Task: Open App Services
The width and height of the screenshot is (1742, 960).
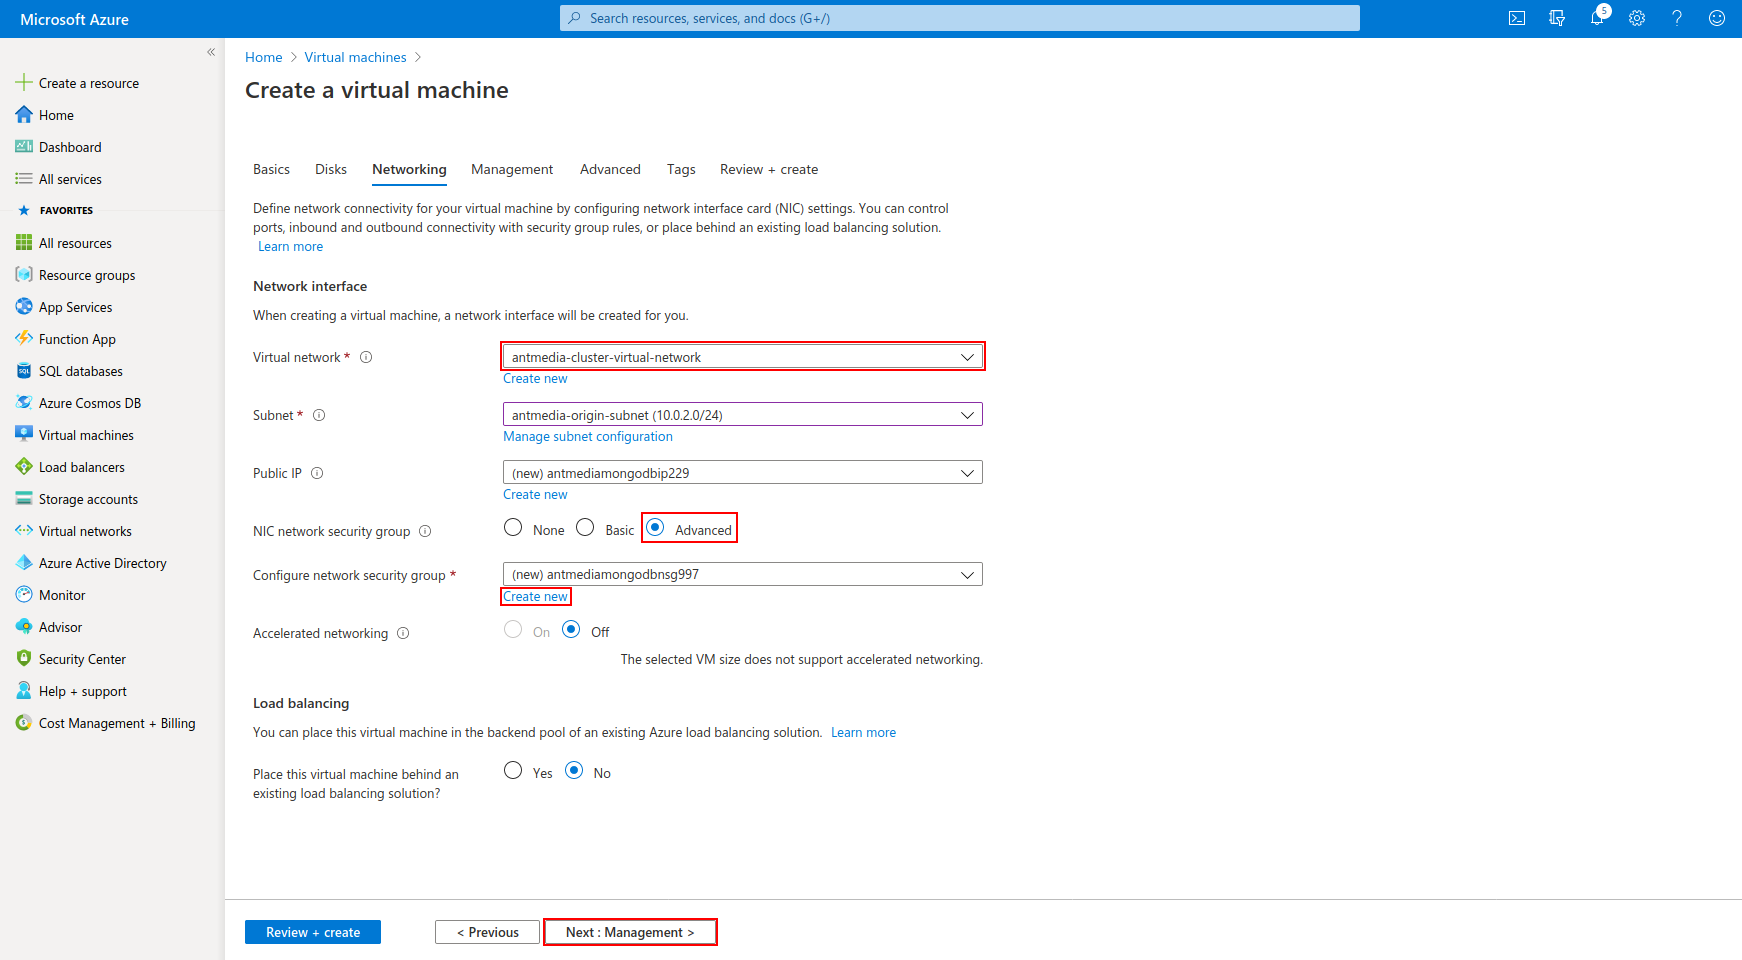Action: pyautogui.click(x=75, y=307)
